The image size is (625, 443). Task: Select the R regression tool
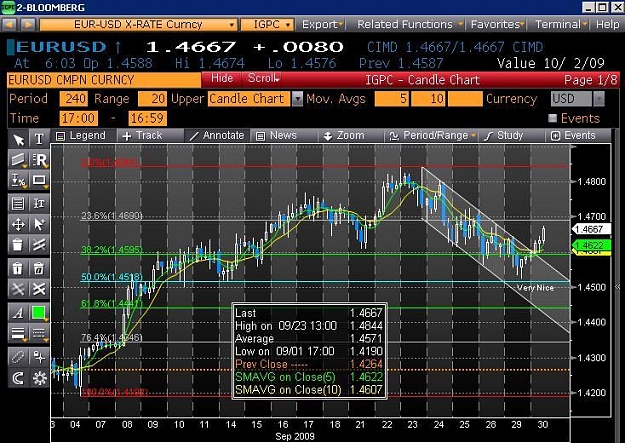pyautogui.click(x=39, y=160)
